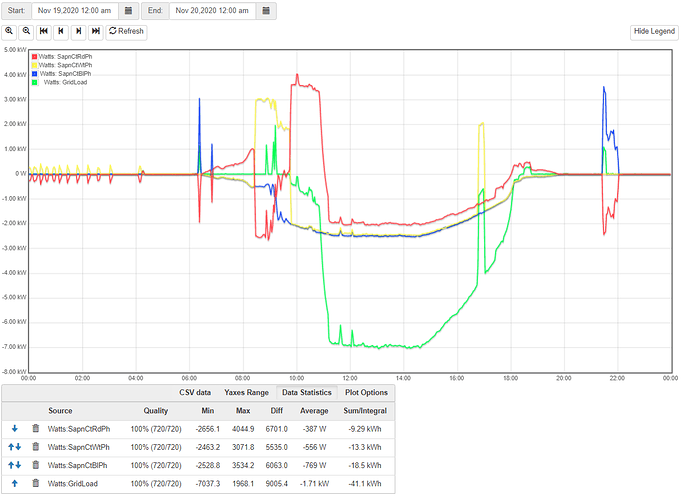Click the blue SapnCtBlPh legend swatch

tap(34, 74)
